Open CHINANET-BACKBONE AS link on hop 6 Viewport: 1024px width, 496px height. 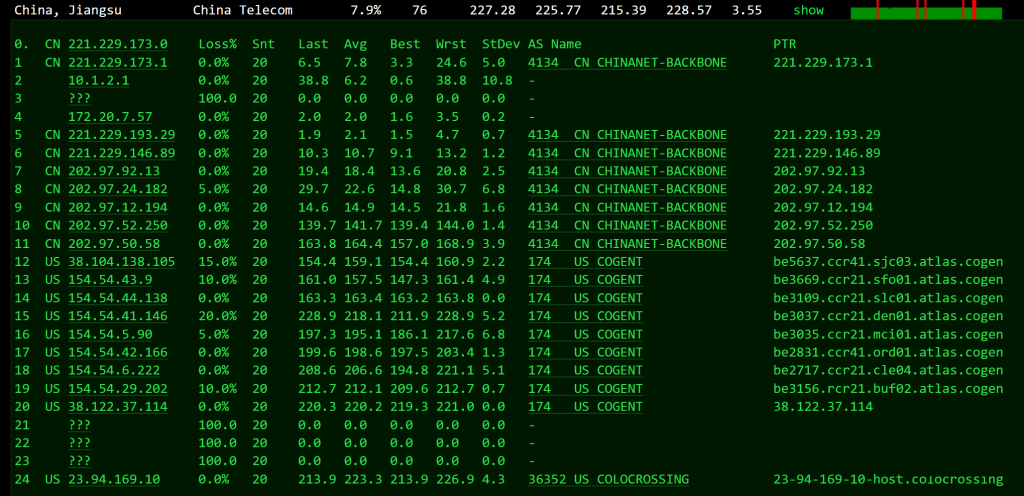pos(627,153)
